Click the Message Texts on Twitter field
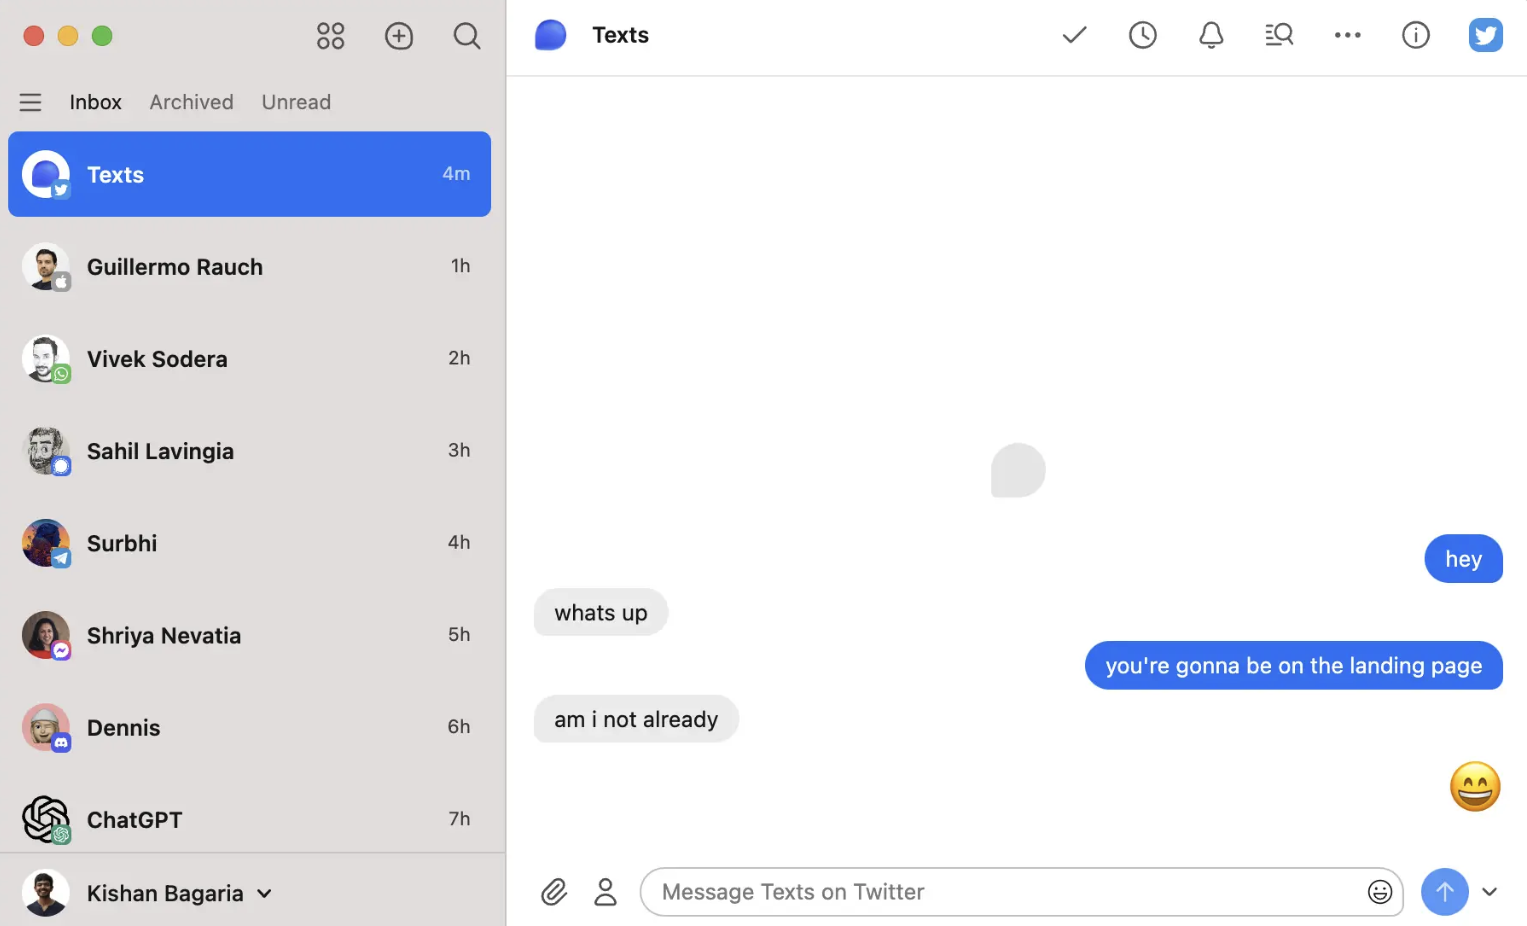The width and height of the screenshot is (1527, 926). click(1000, 892)
